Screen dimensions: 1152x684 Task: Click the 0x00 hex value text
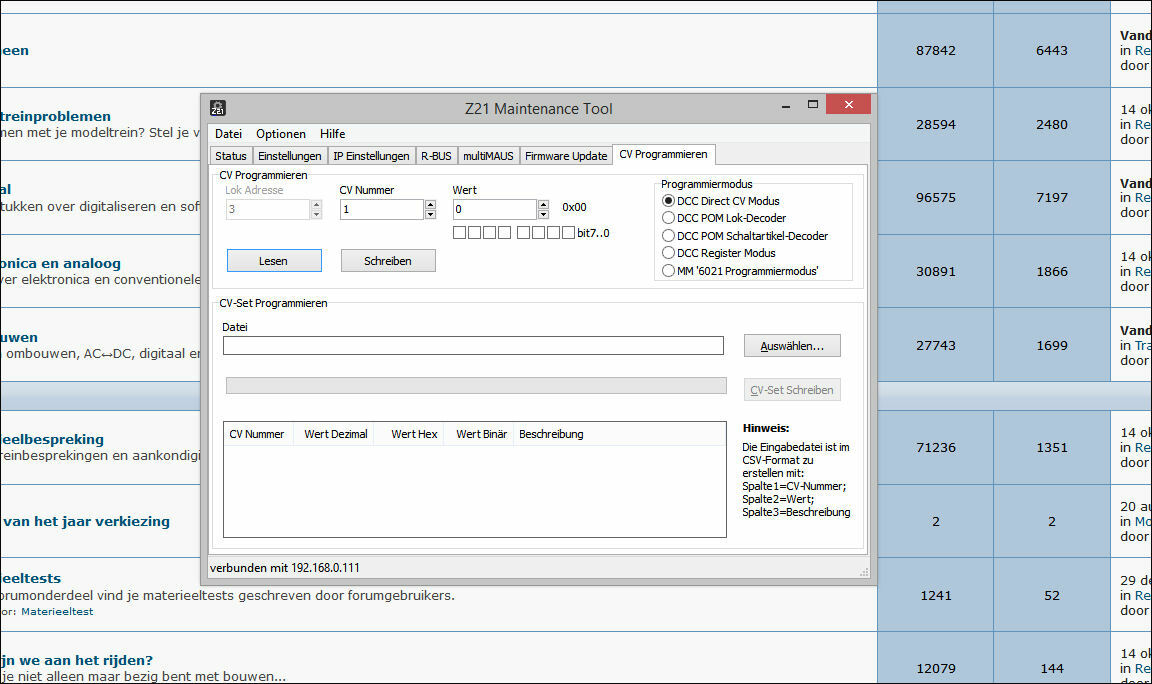coord(575,207)
